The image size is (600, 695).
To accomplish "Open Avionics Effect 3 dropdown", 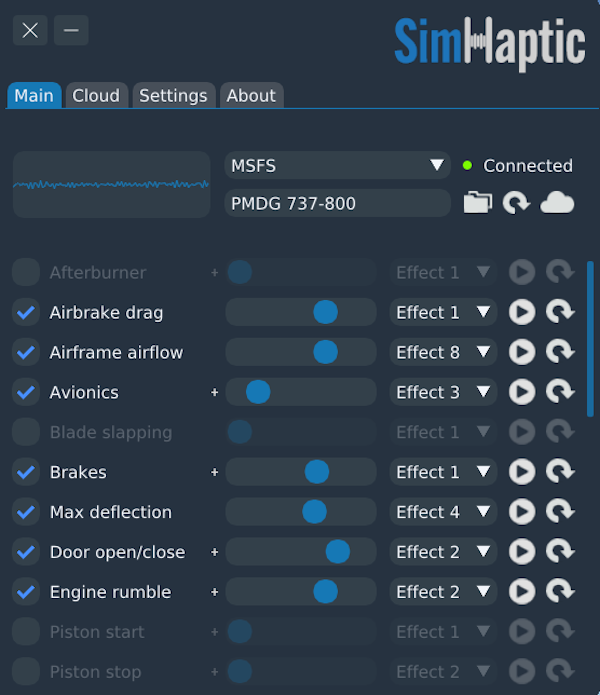I will (443, 392).
